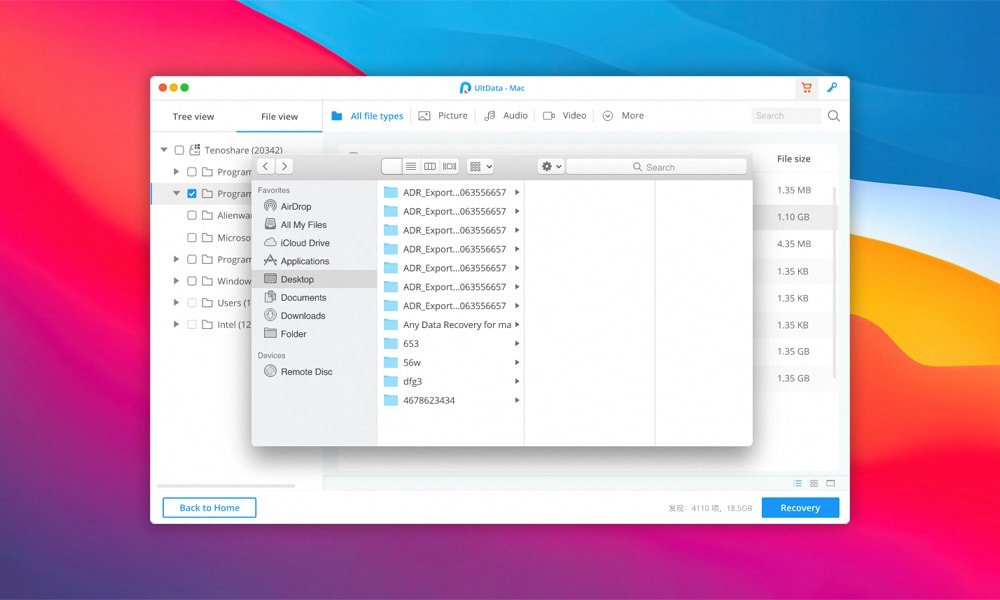Click the key registration icon
The width and height of the screenshot is (1000, 600).
click(x=831, y=88)
